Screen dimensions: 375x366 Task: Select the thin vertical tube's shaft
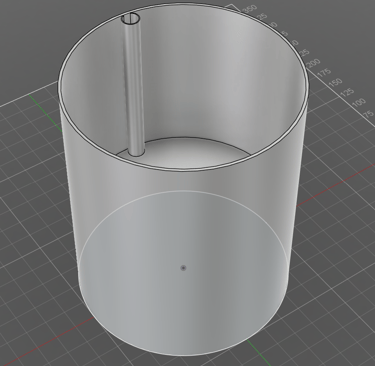(134, 87)
